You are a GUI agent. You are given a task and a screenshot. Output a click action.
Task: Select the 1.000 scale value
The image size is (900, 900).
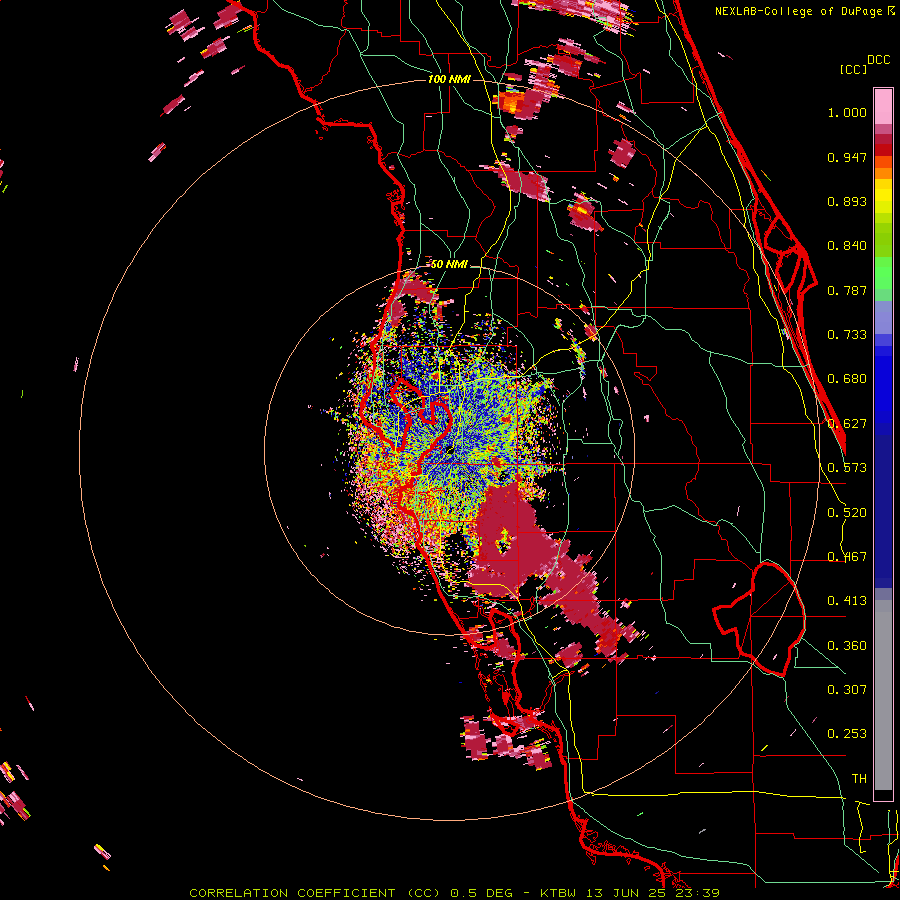pos(847,112)
